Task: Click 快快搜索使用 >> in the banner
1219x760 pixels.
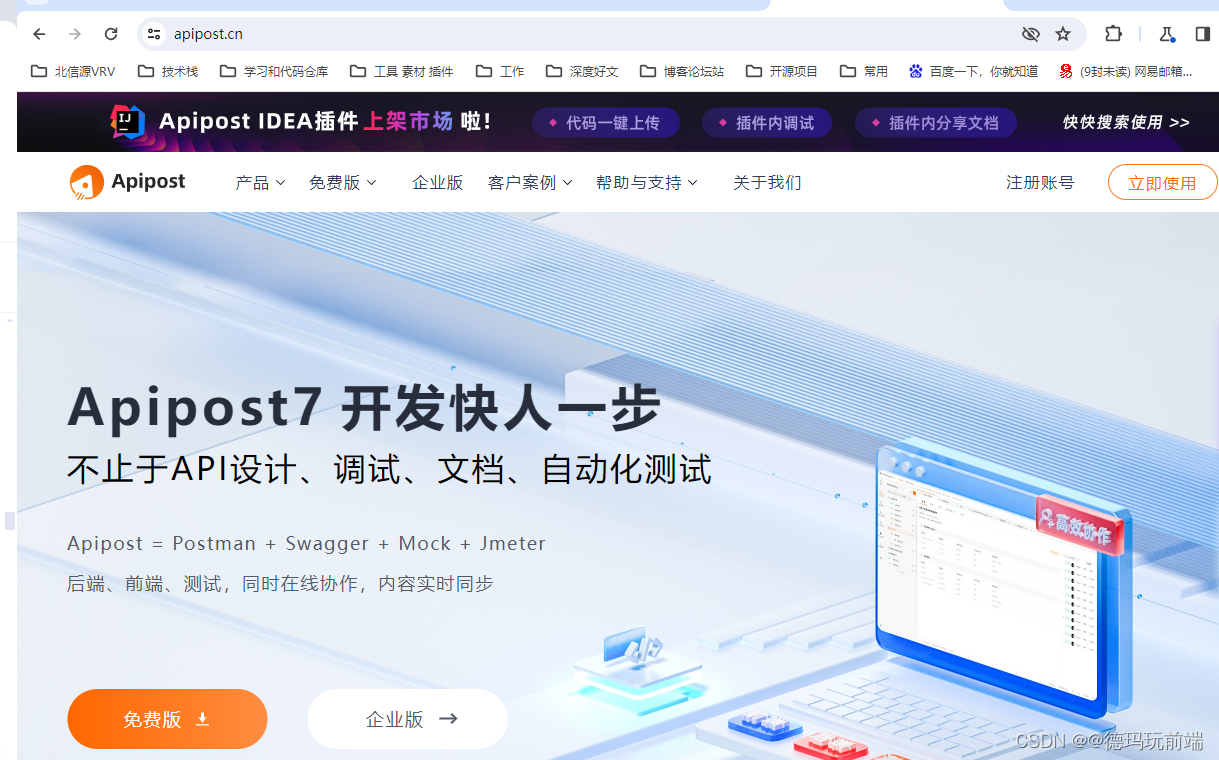Action: click(x=1126, y=122)
